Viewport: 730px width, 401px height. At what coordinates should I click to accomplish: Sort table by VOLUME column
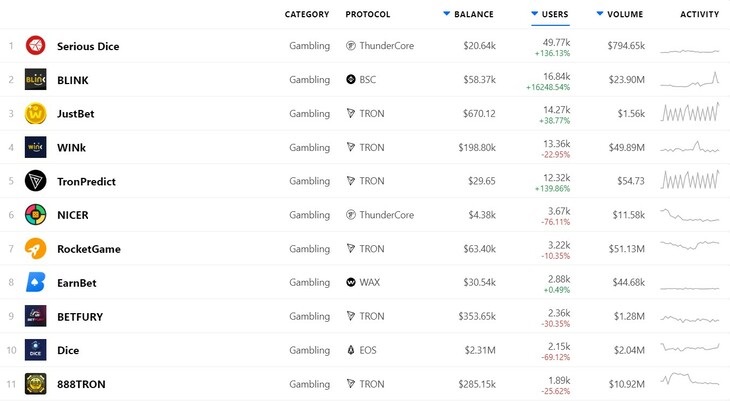click(620, 14)
